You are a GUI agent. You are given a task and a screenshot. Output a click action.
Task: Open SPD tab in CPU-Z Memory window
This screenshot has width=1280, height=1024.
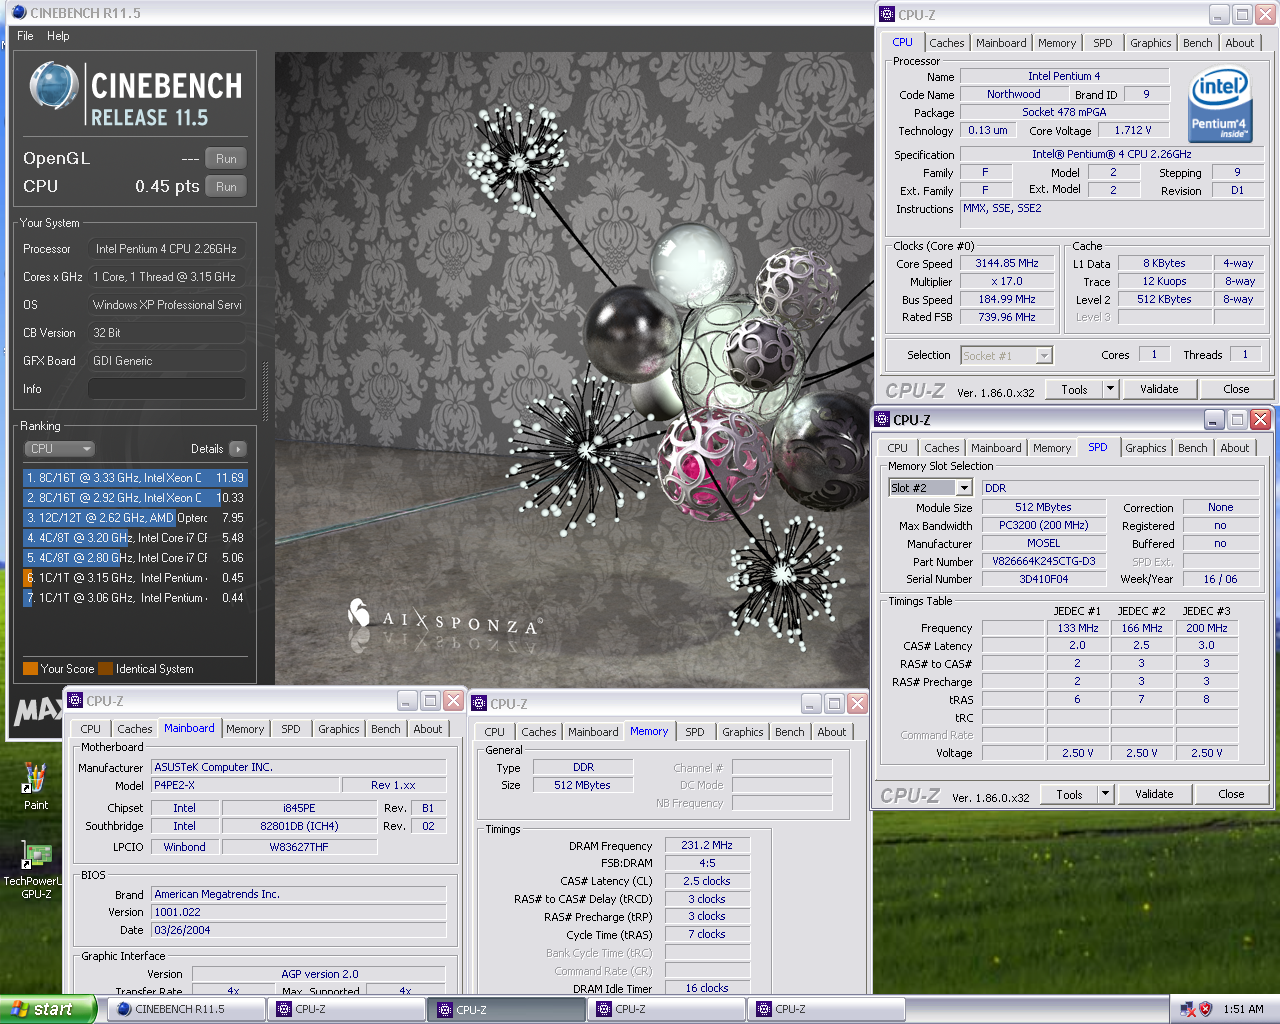point(695,732)
